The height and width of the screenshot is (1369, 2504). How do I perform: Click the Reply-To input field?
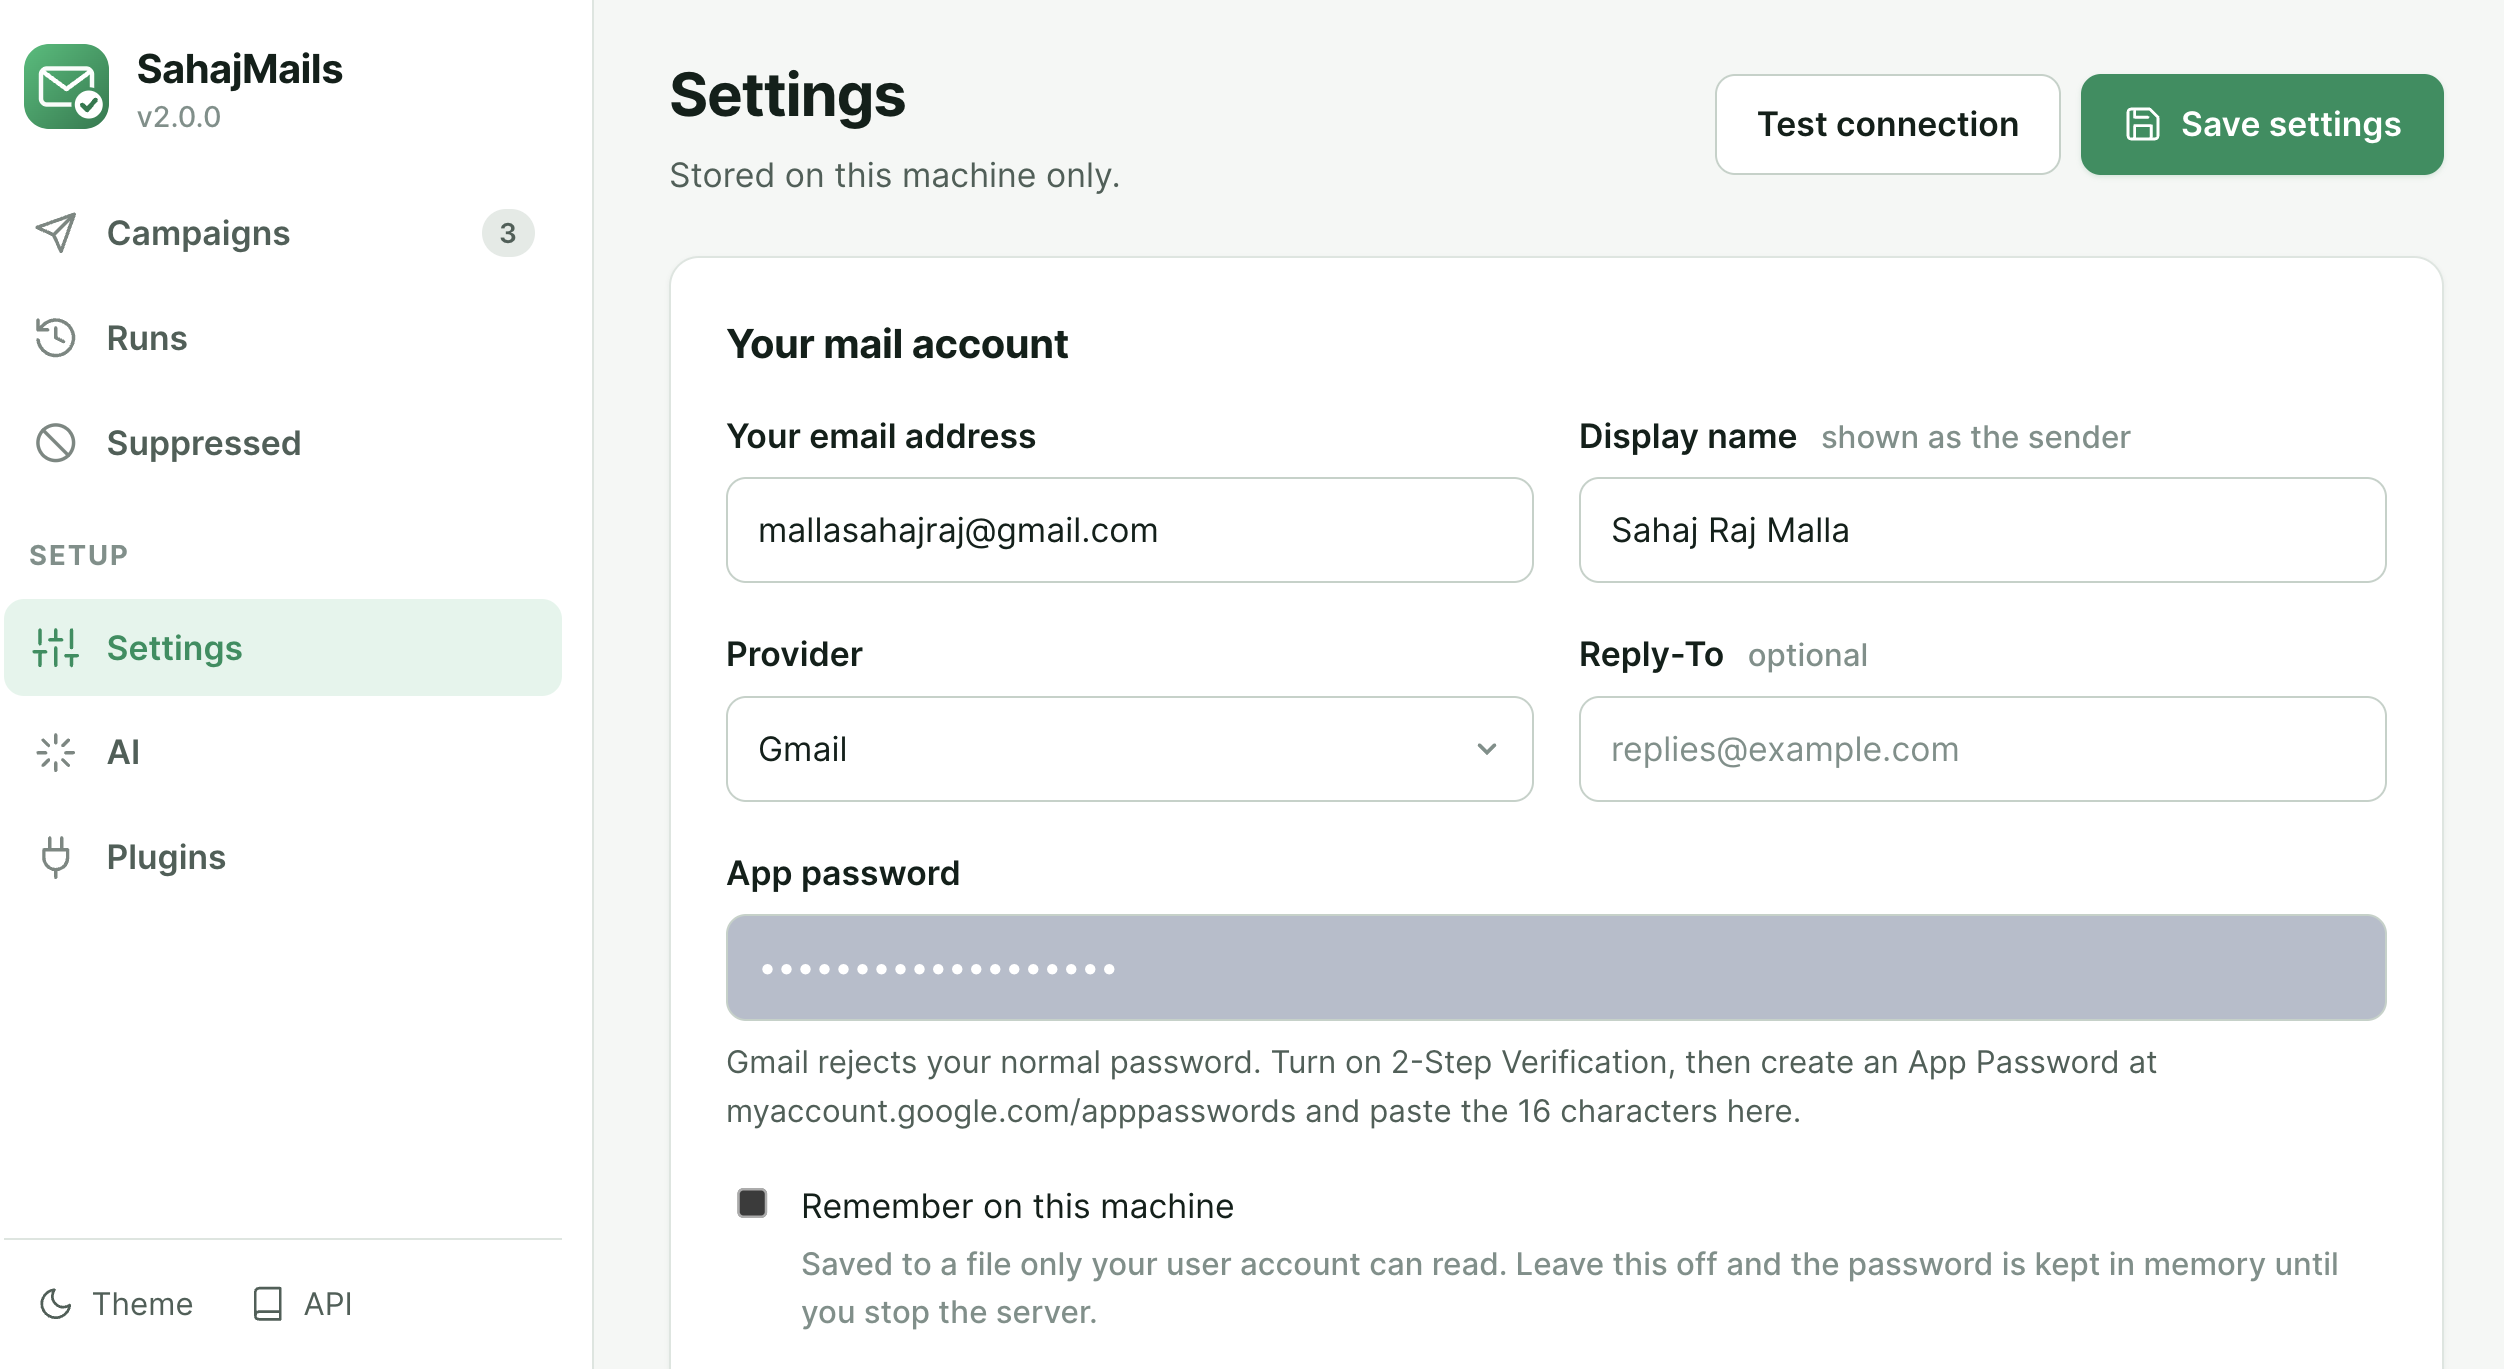pos(1982,749)
